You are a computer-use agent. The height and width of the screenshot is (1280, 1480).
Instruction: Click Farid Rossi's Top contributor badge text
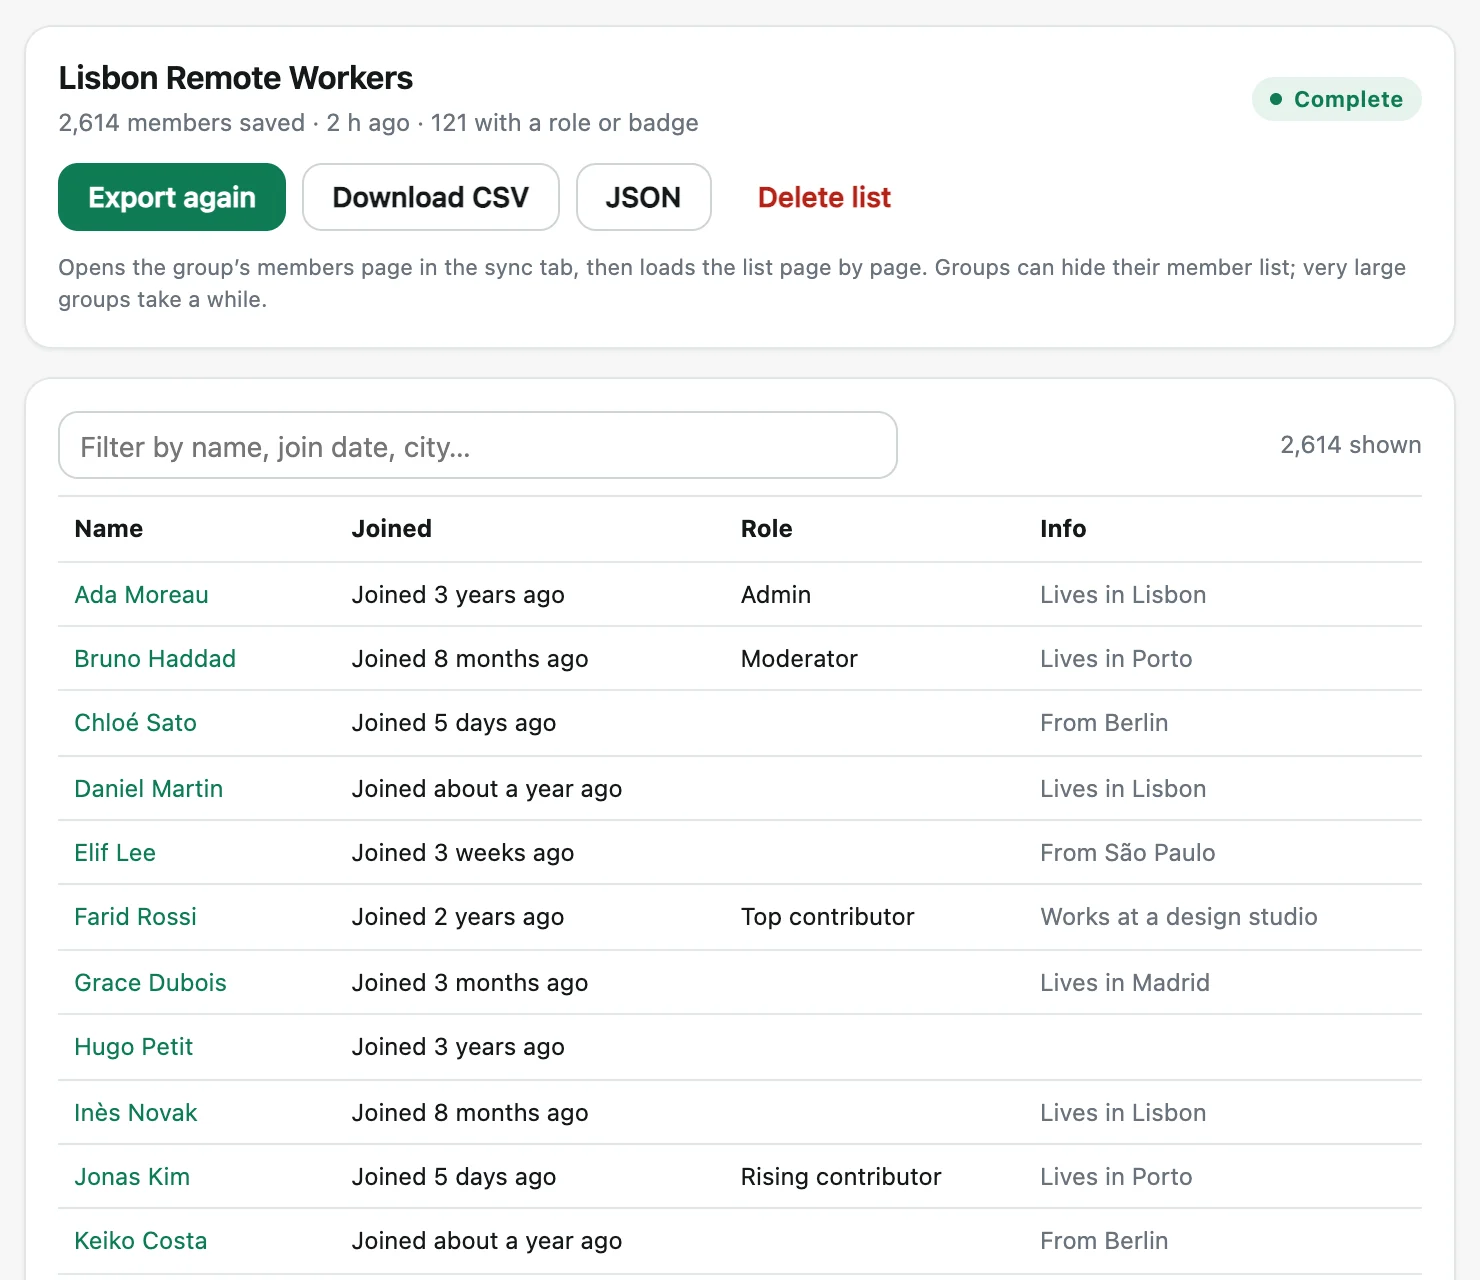pyautogui.click(x=827, y=917)
